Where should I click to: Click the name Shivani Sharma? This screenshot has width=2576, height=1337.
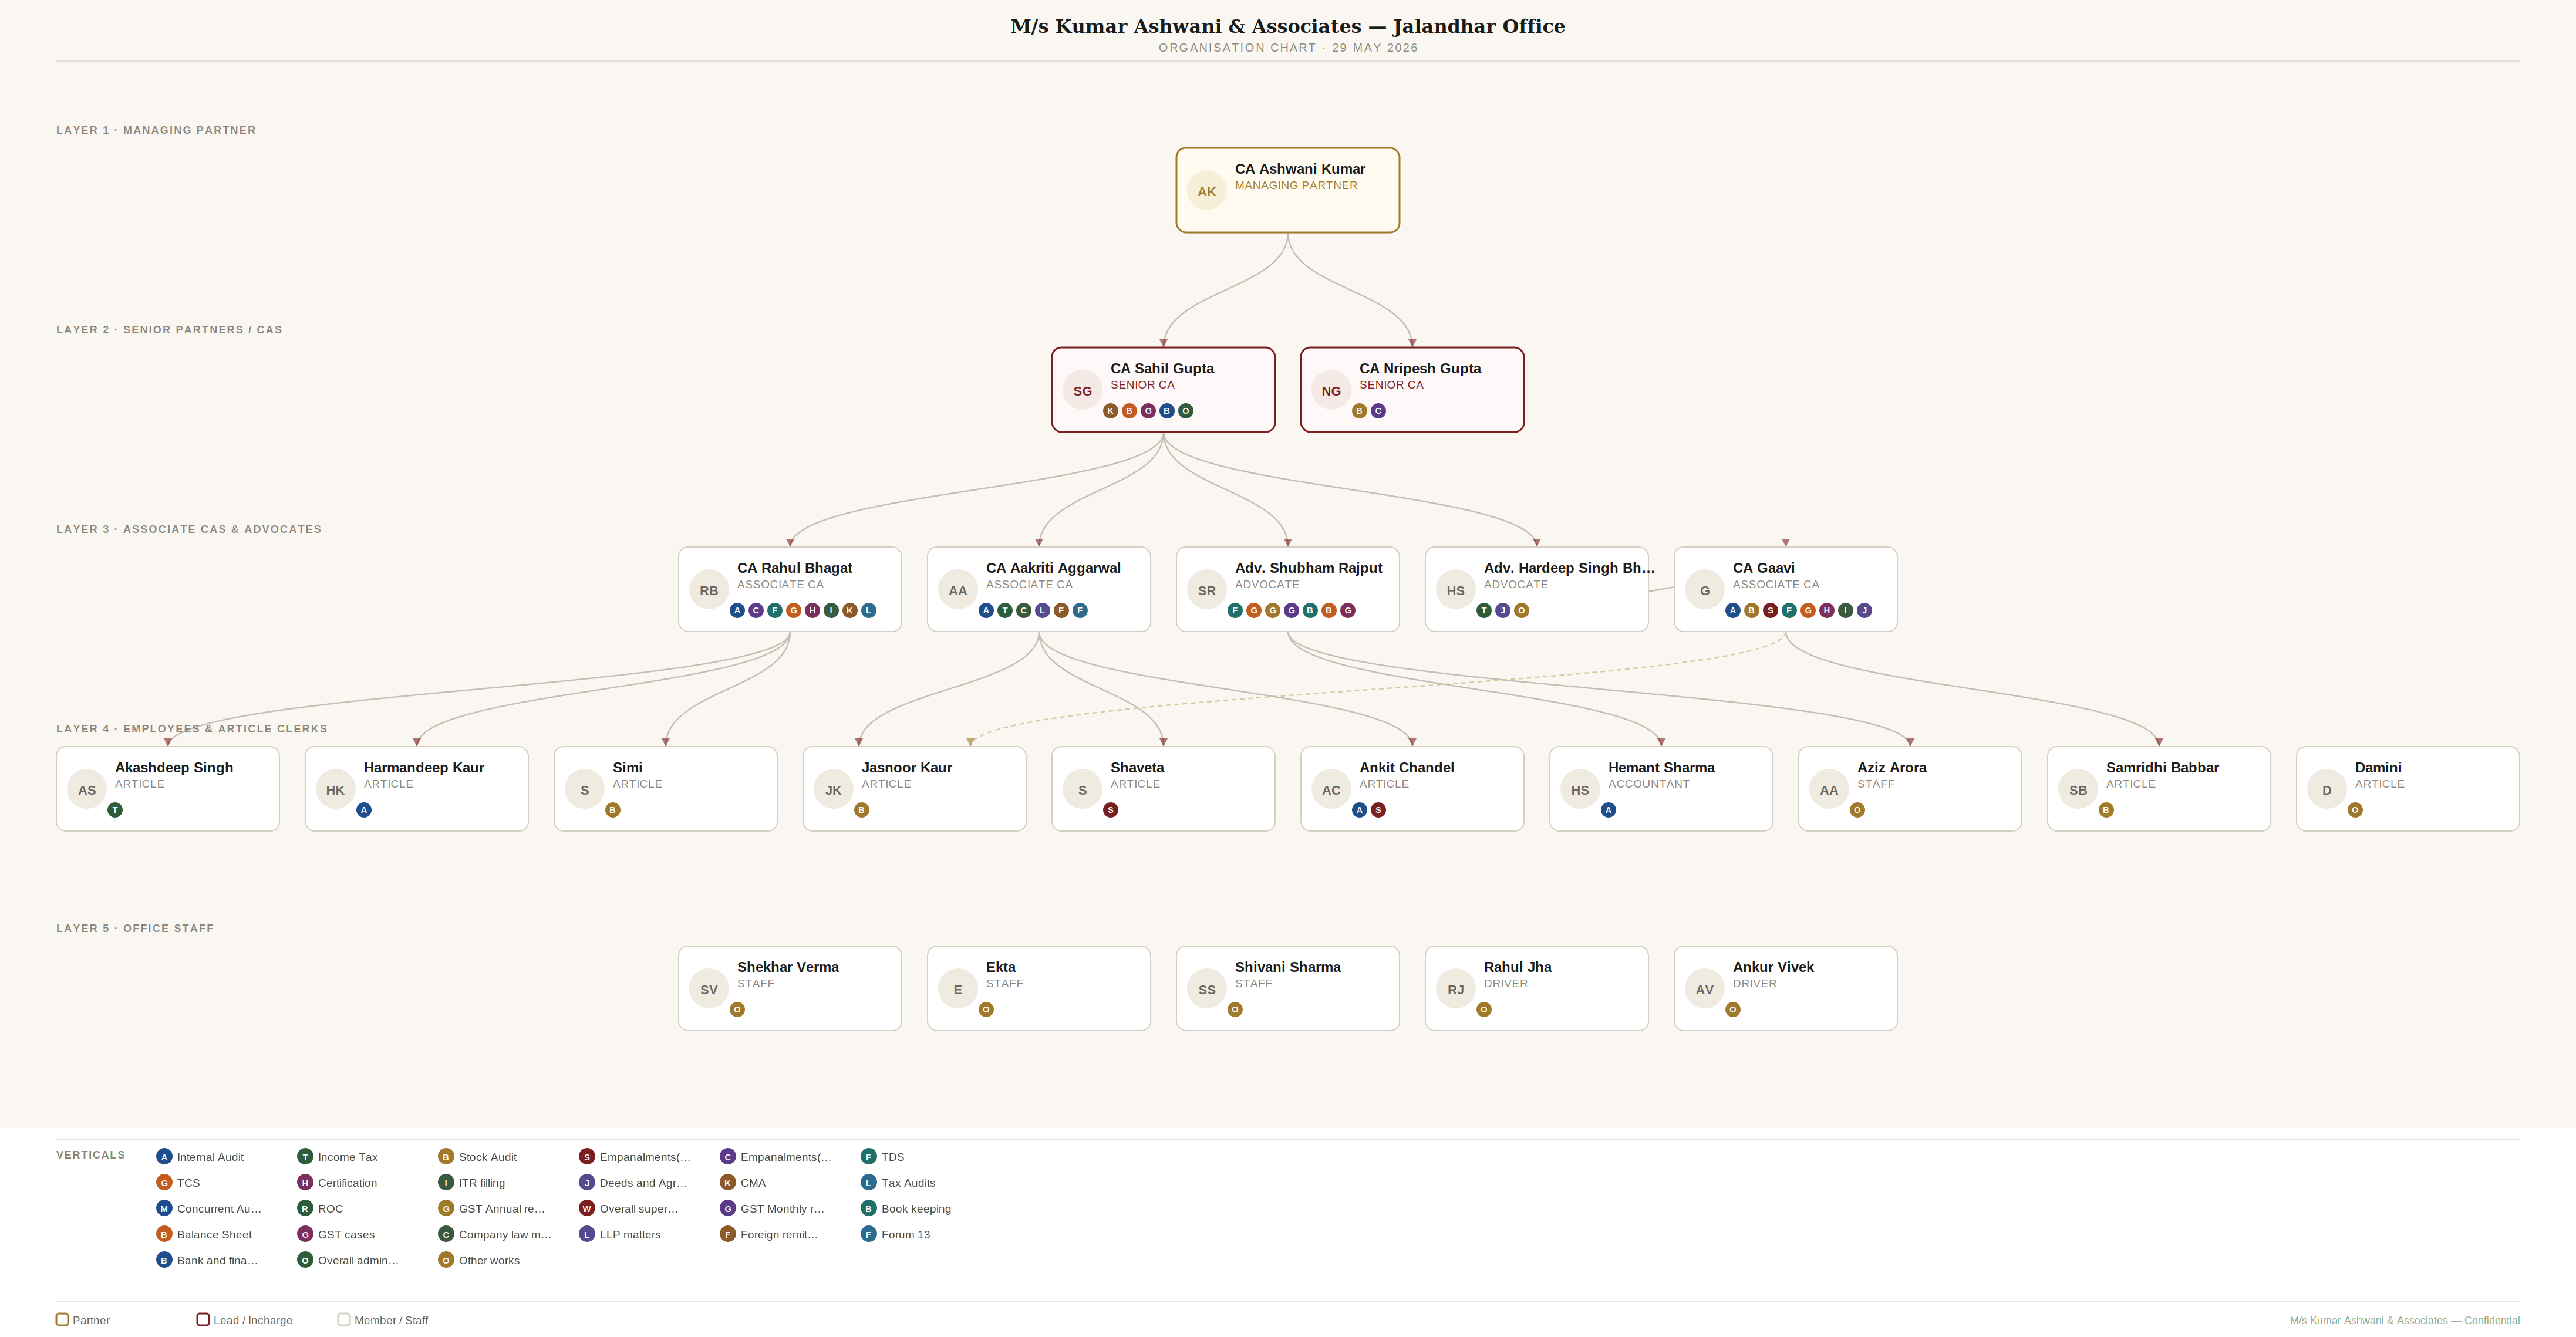pyautogui.click(x=1287, y=967)
